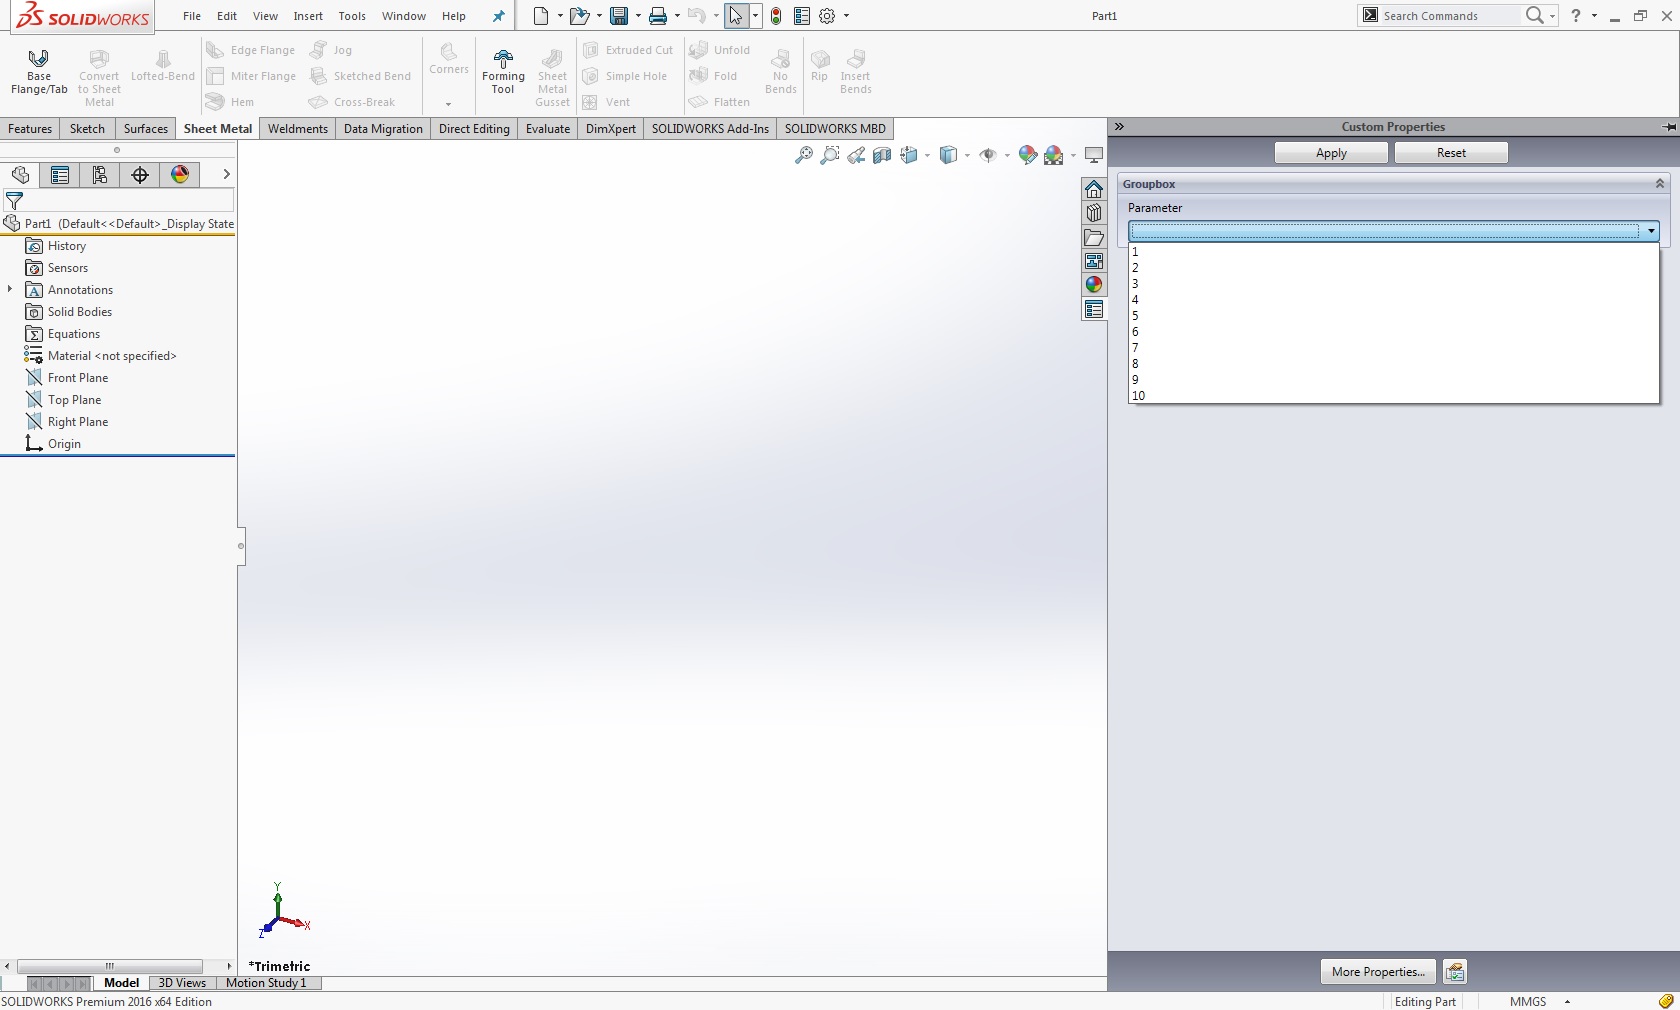Pin the Custom Properties pane
The width and height of the screenshot is (1680, 1010).
pos(1668,127)
